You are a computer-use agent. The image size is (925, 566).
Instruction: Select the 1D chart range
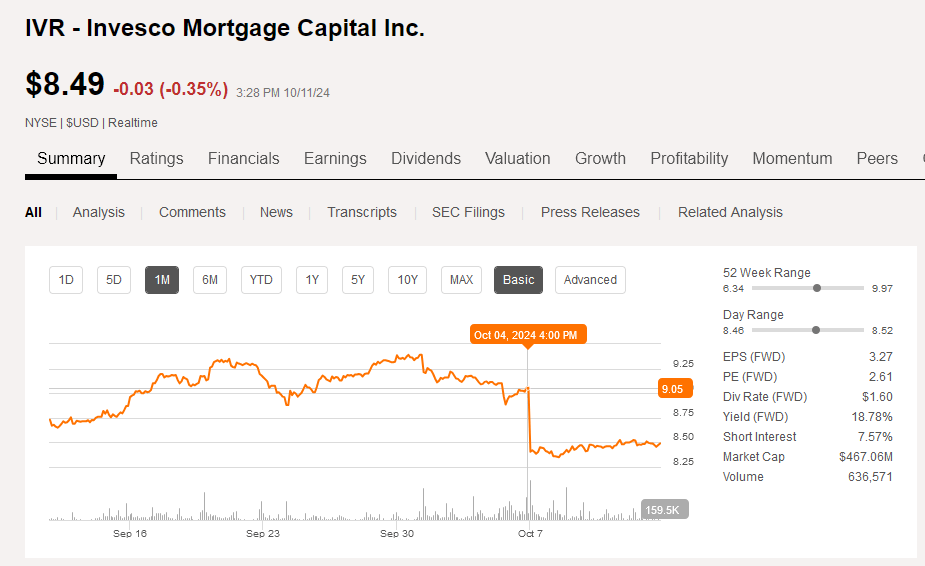click(x=66, y=280)
